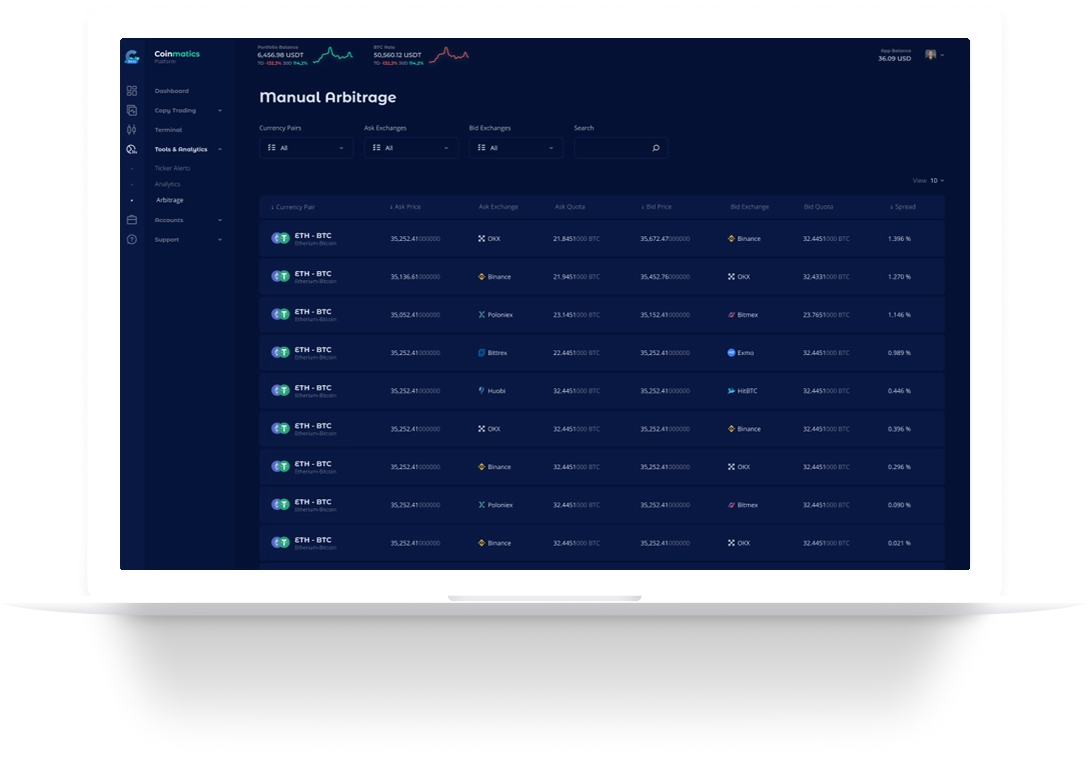The width and height of the screenshot is (1088, 768).
Task: Click the BTC Rate red sparkline chart
Action: pos(449,55)
